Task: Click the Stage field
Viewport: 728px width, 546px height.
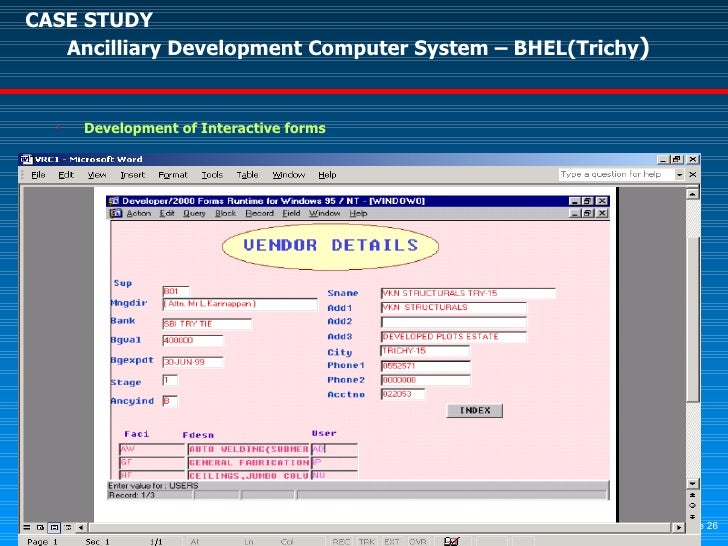Action: (169, 380)
